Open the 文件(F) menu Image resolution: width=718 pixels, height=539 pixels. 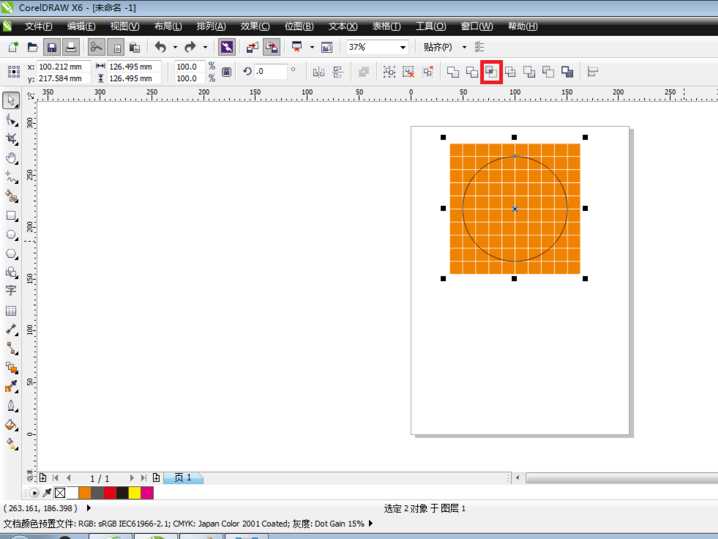click(x=38, y=26)
